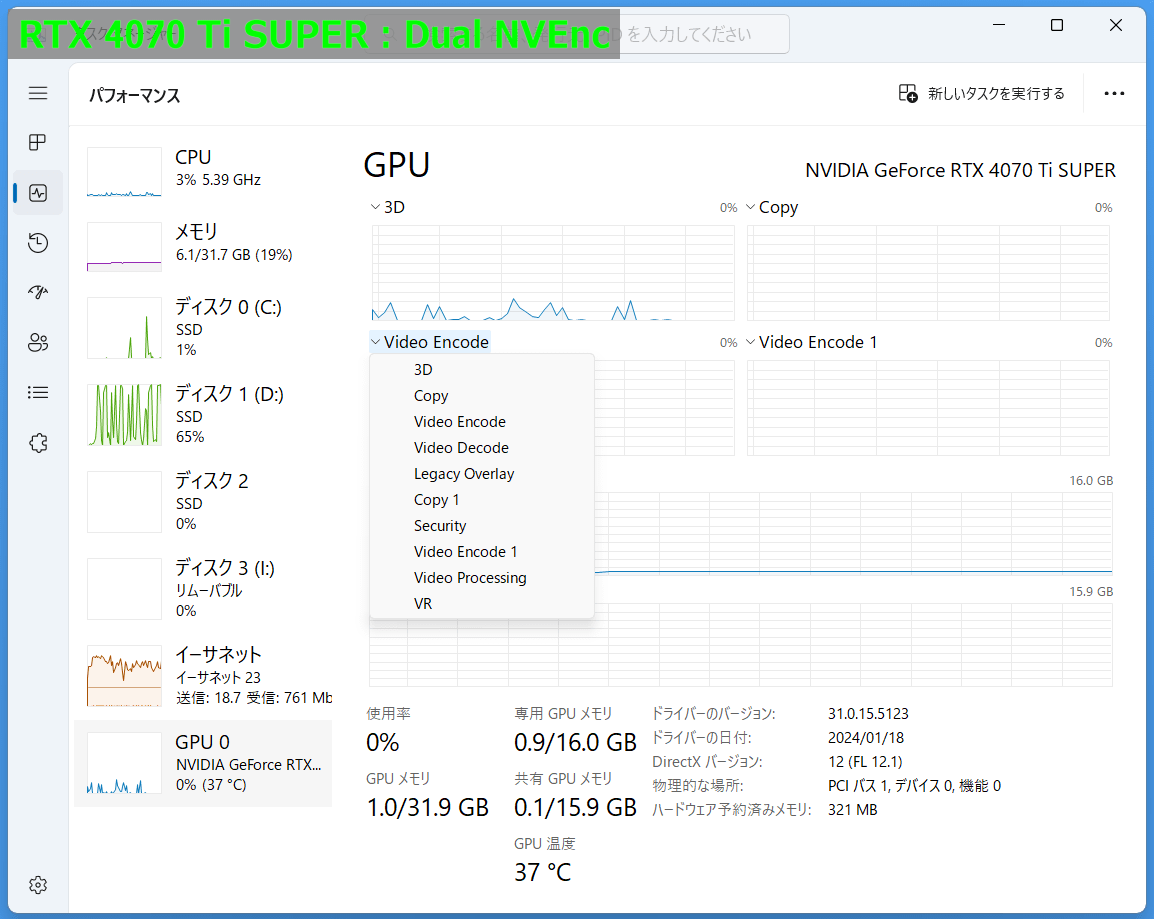Click the Copy engine usage graph
1154x919 pixels.
(928, 272)
